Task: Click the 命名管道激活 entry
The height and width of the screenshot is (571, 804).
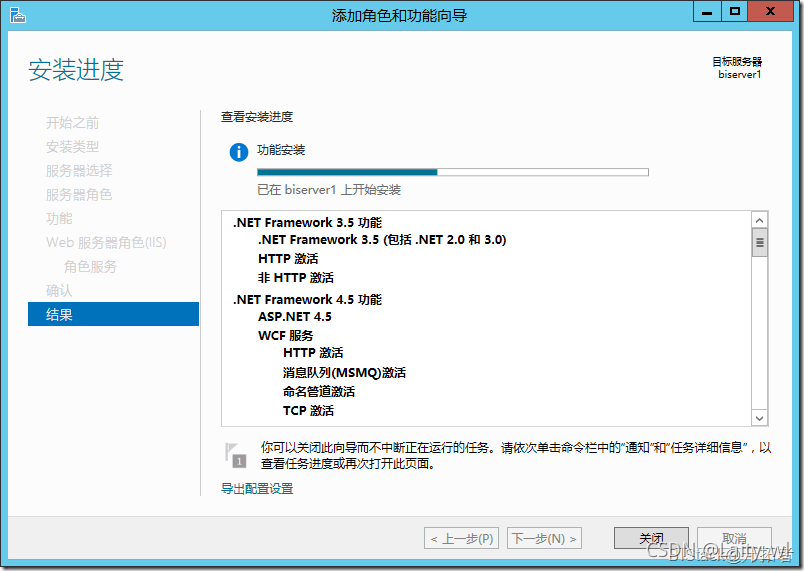Action: [x=318, y=392]
